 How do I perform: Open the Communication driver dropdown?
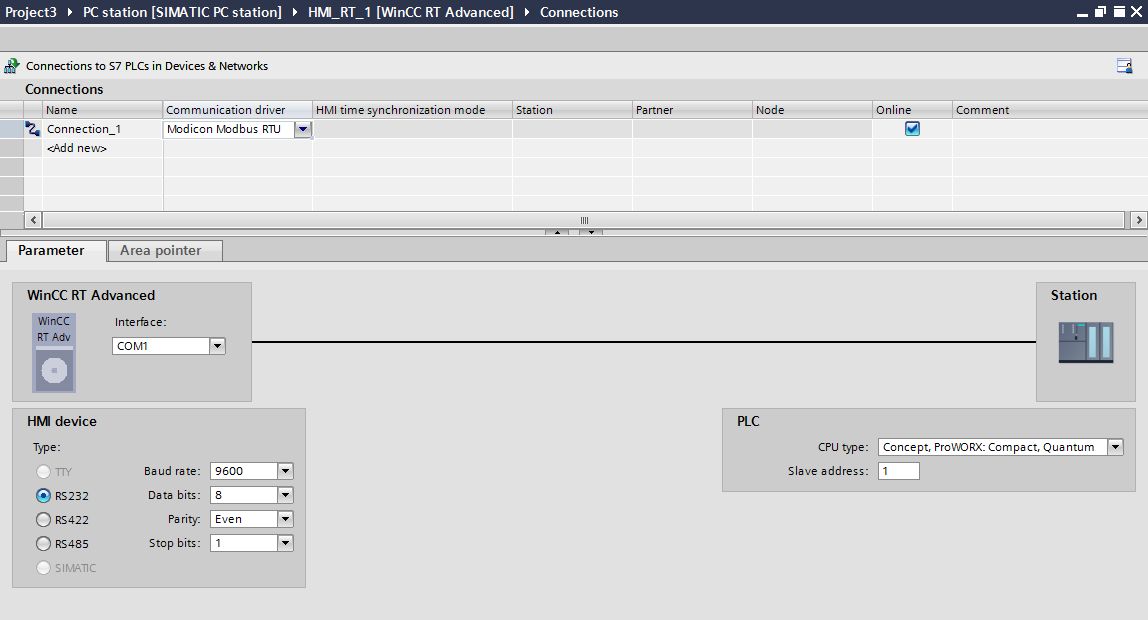point(302,129)
